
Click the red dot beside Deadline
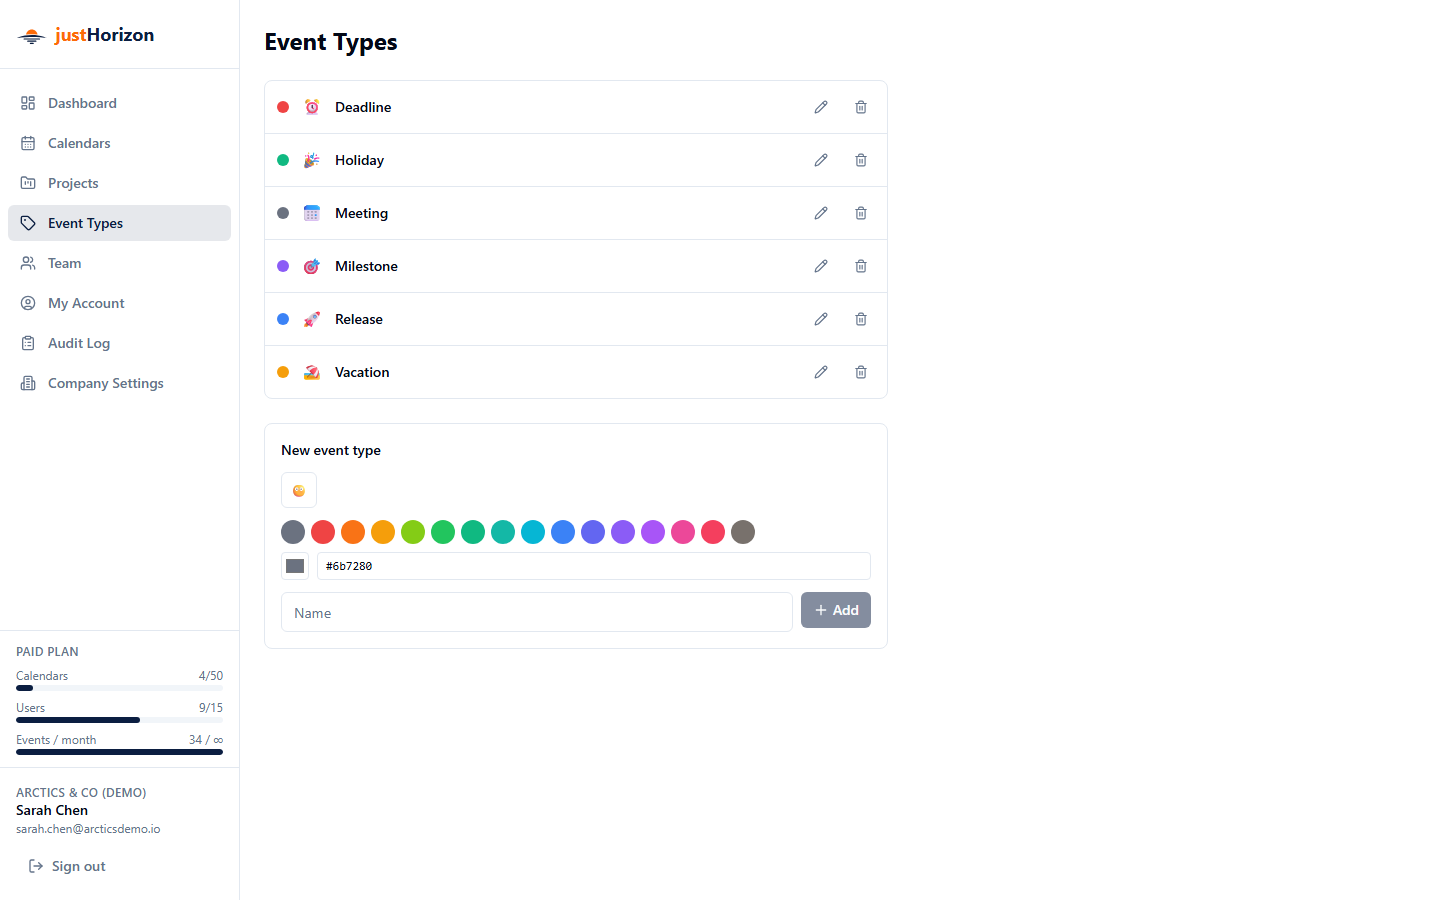(283, 107)
